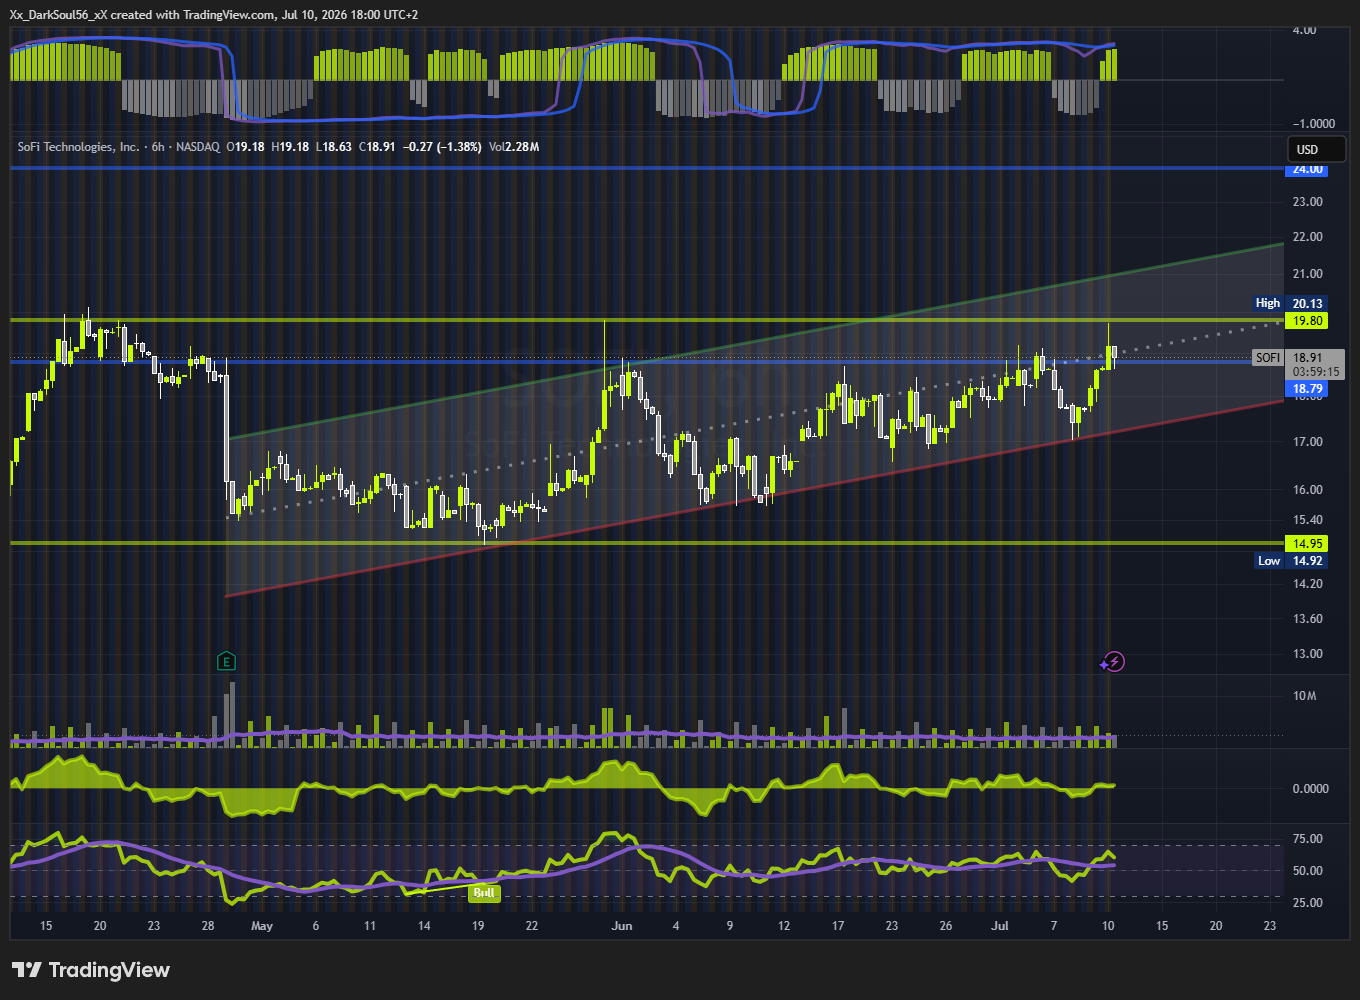Click the 6h interval label

click(158, 147)
